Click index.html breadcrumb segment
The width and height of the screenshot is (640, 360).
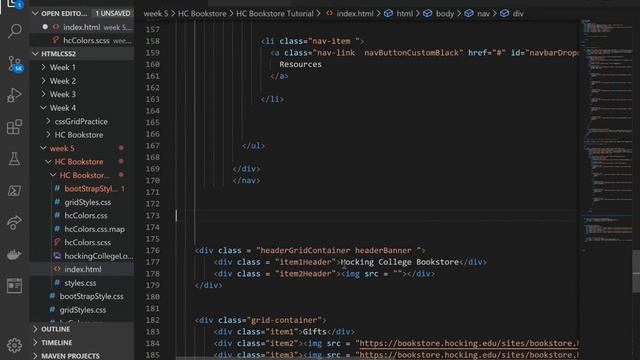(x=350, y=13)
